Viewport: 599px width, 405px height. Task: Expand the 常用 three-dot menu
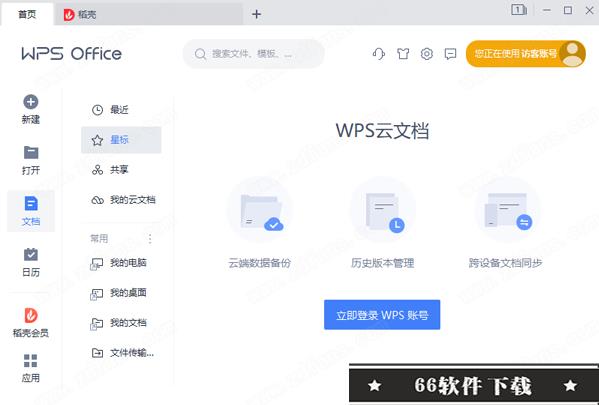coord(150,239)
